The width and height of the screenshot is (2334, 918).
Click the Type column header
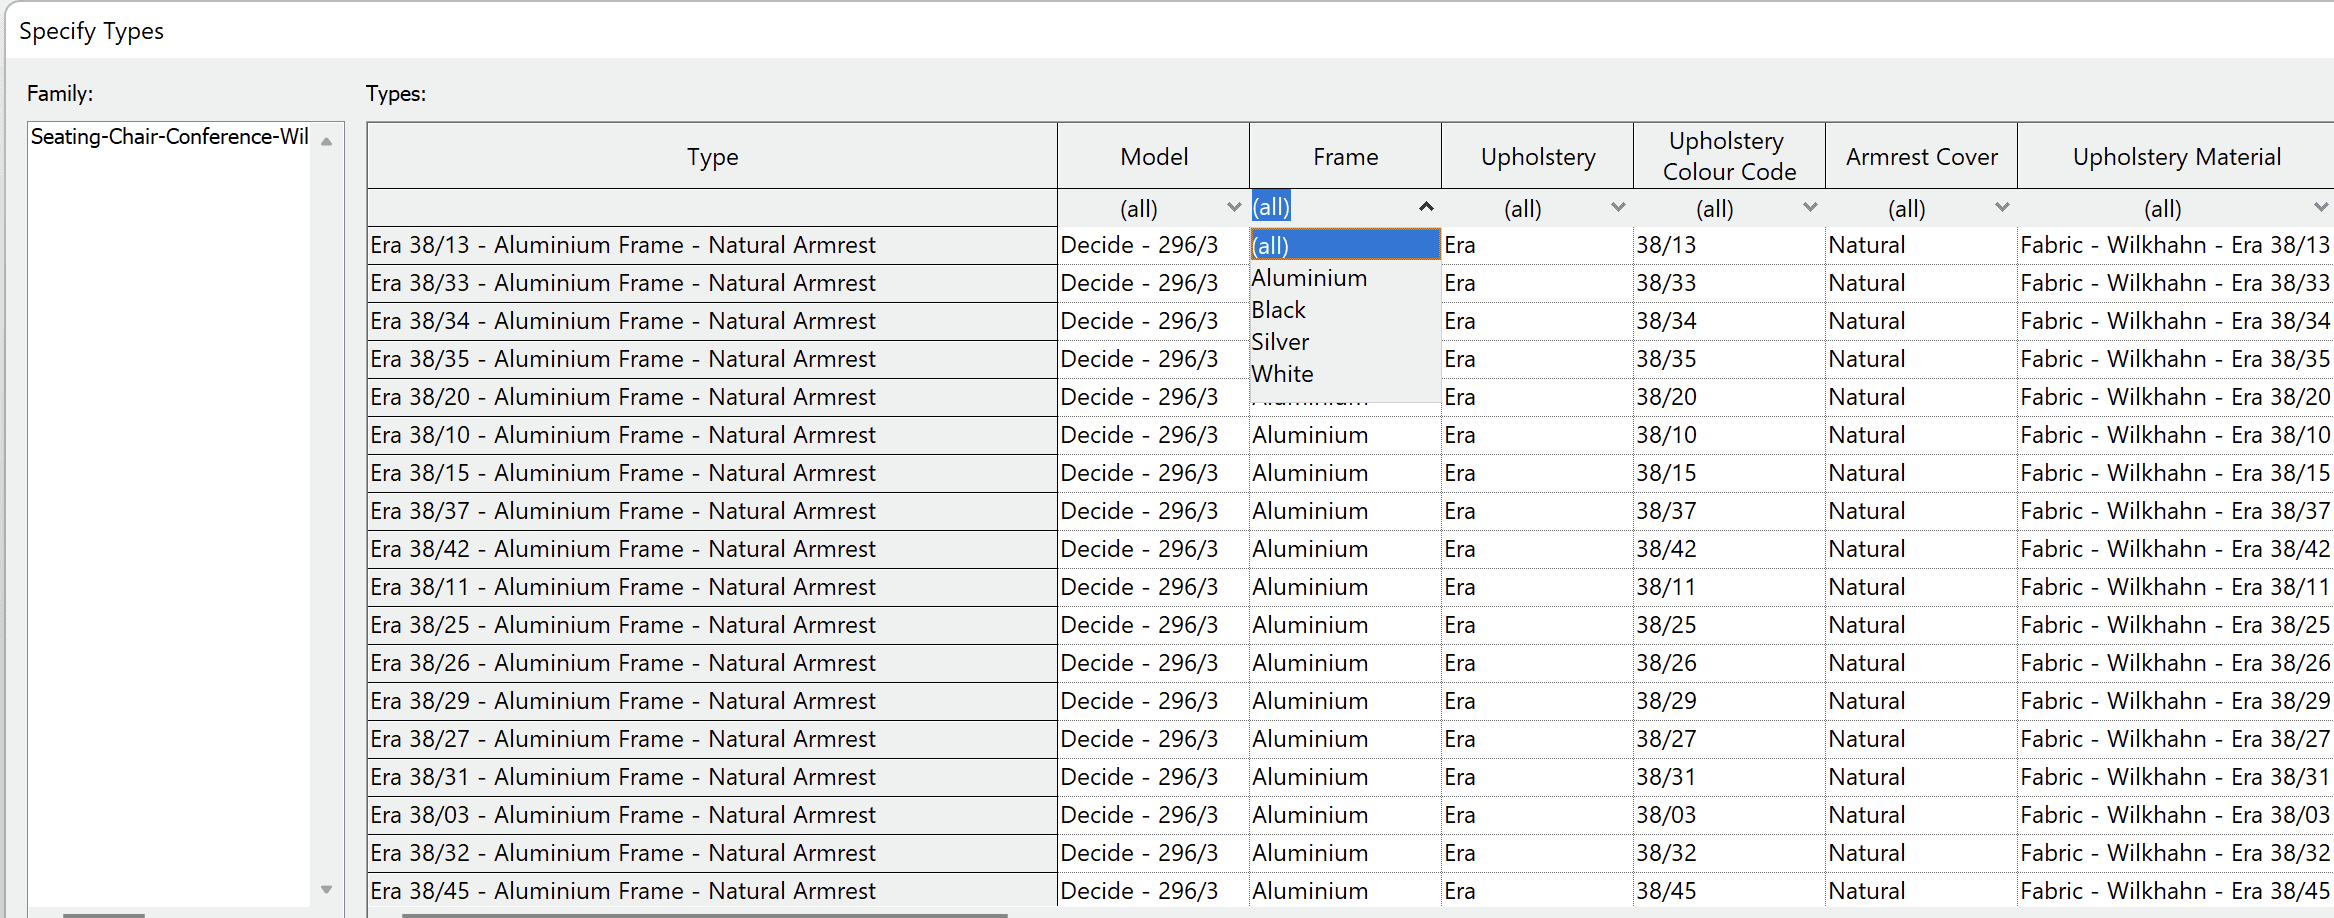(711, 156)
